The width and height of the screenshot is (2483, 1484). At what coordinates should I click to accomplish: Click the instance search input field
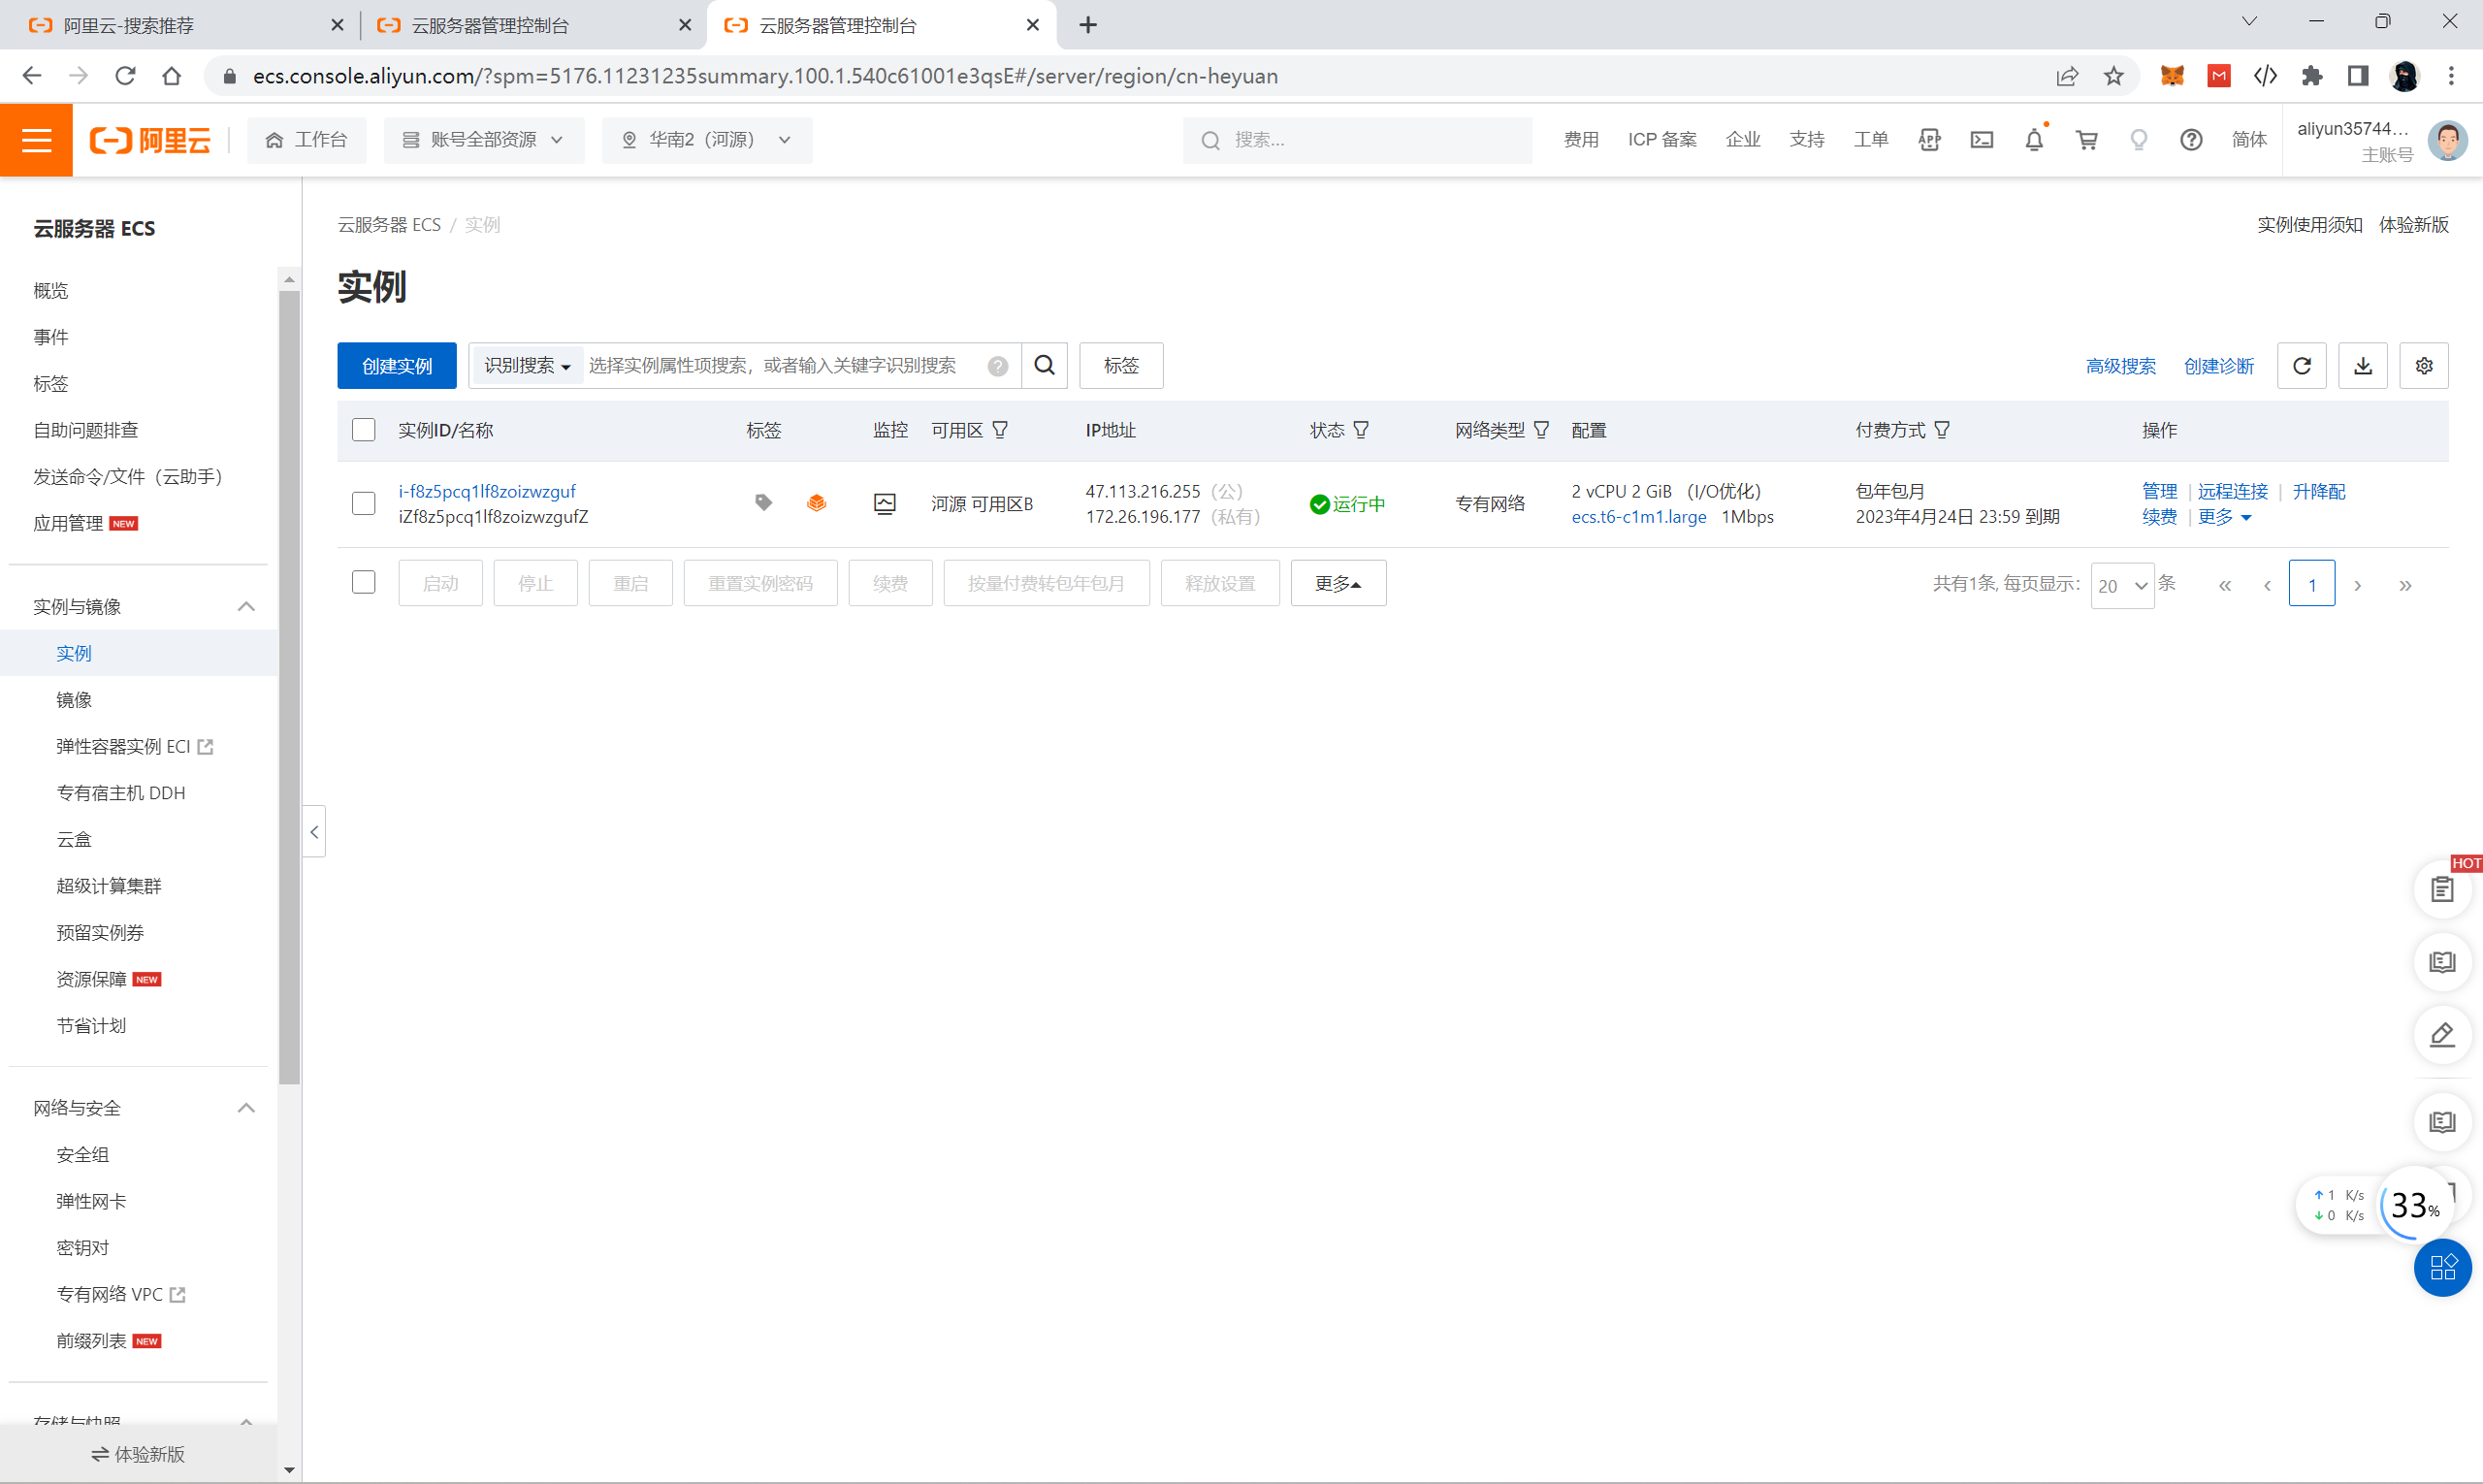click(x=780, y=365)
